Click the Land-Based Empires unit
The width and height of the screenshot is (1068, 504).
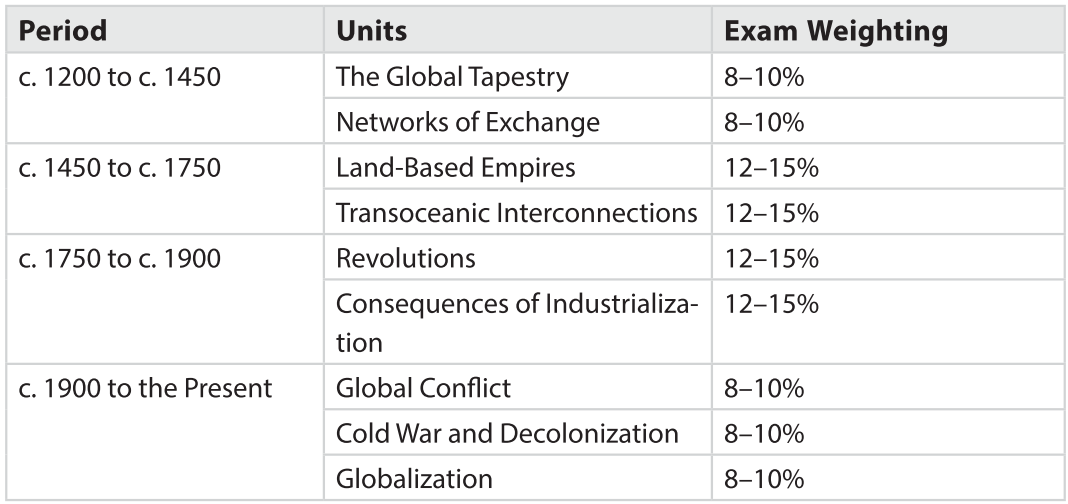[x=456, y=168]
